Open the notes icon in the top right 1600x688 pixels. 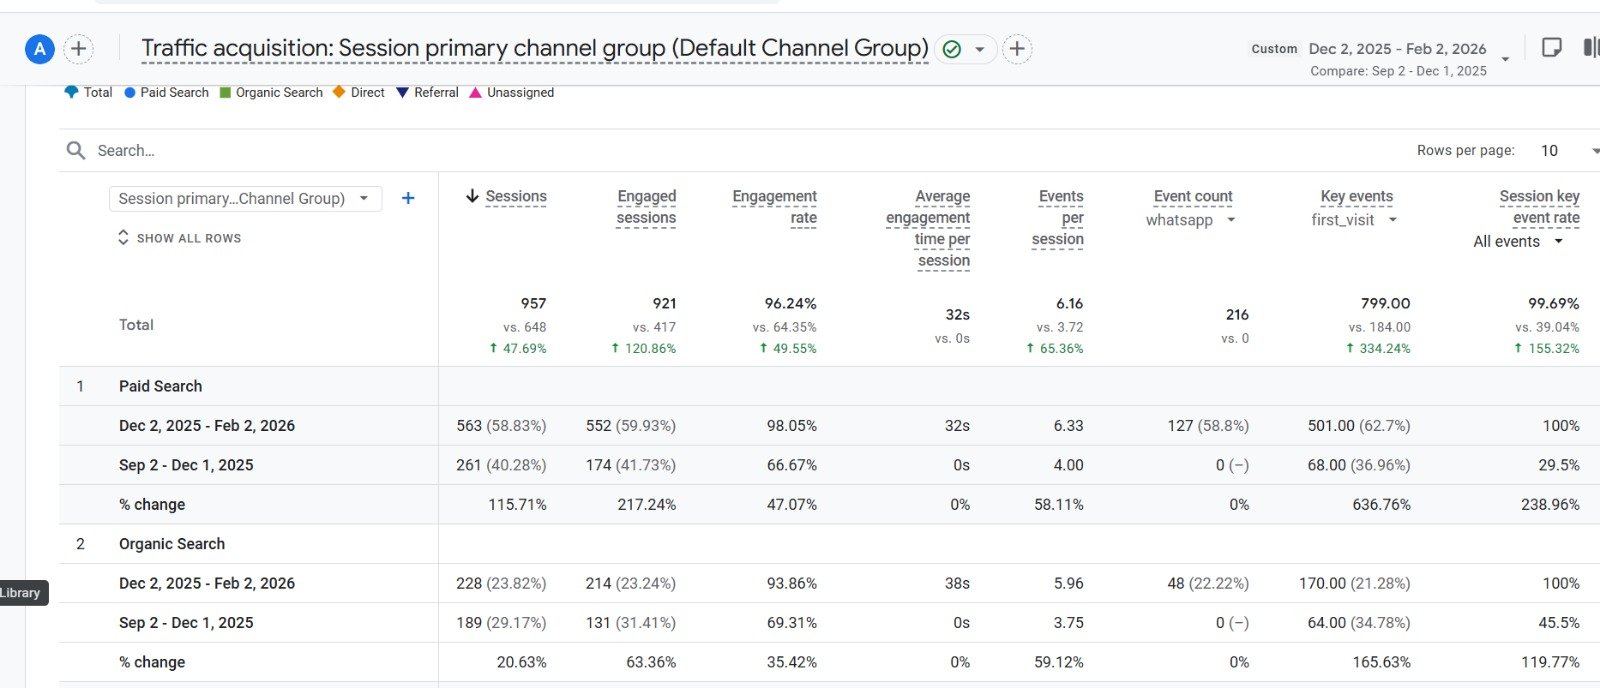click(x=1551, y=48)
